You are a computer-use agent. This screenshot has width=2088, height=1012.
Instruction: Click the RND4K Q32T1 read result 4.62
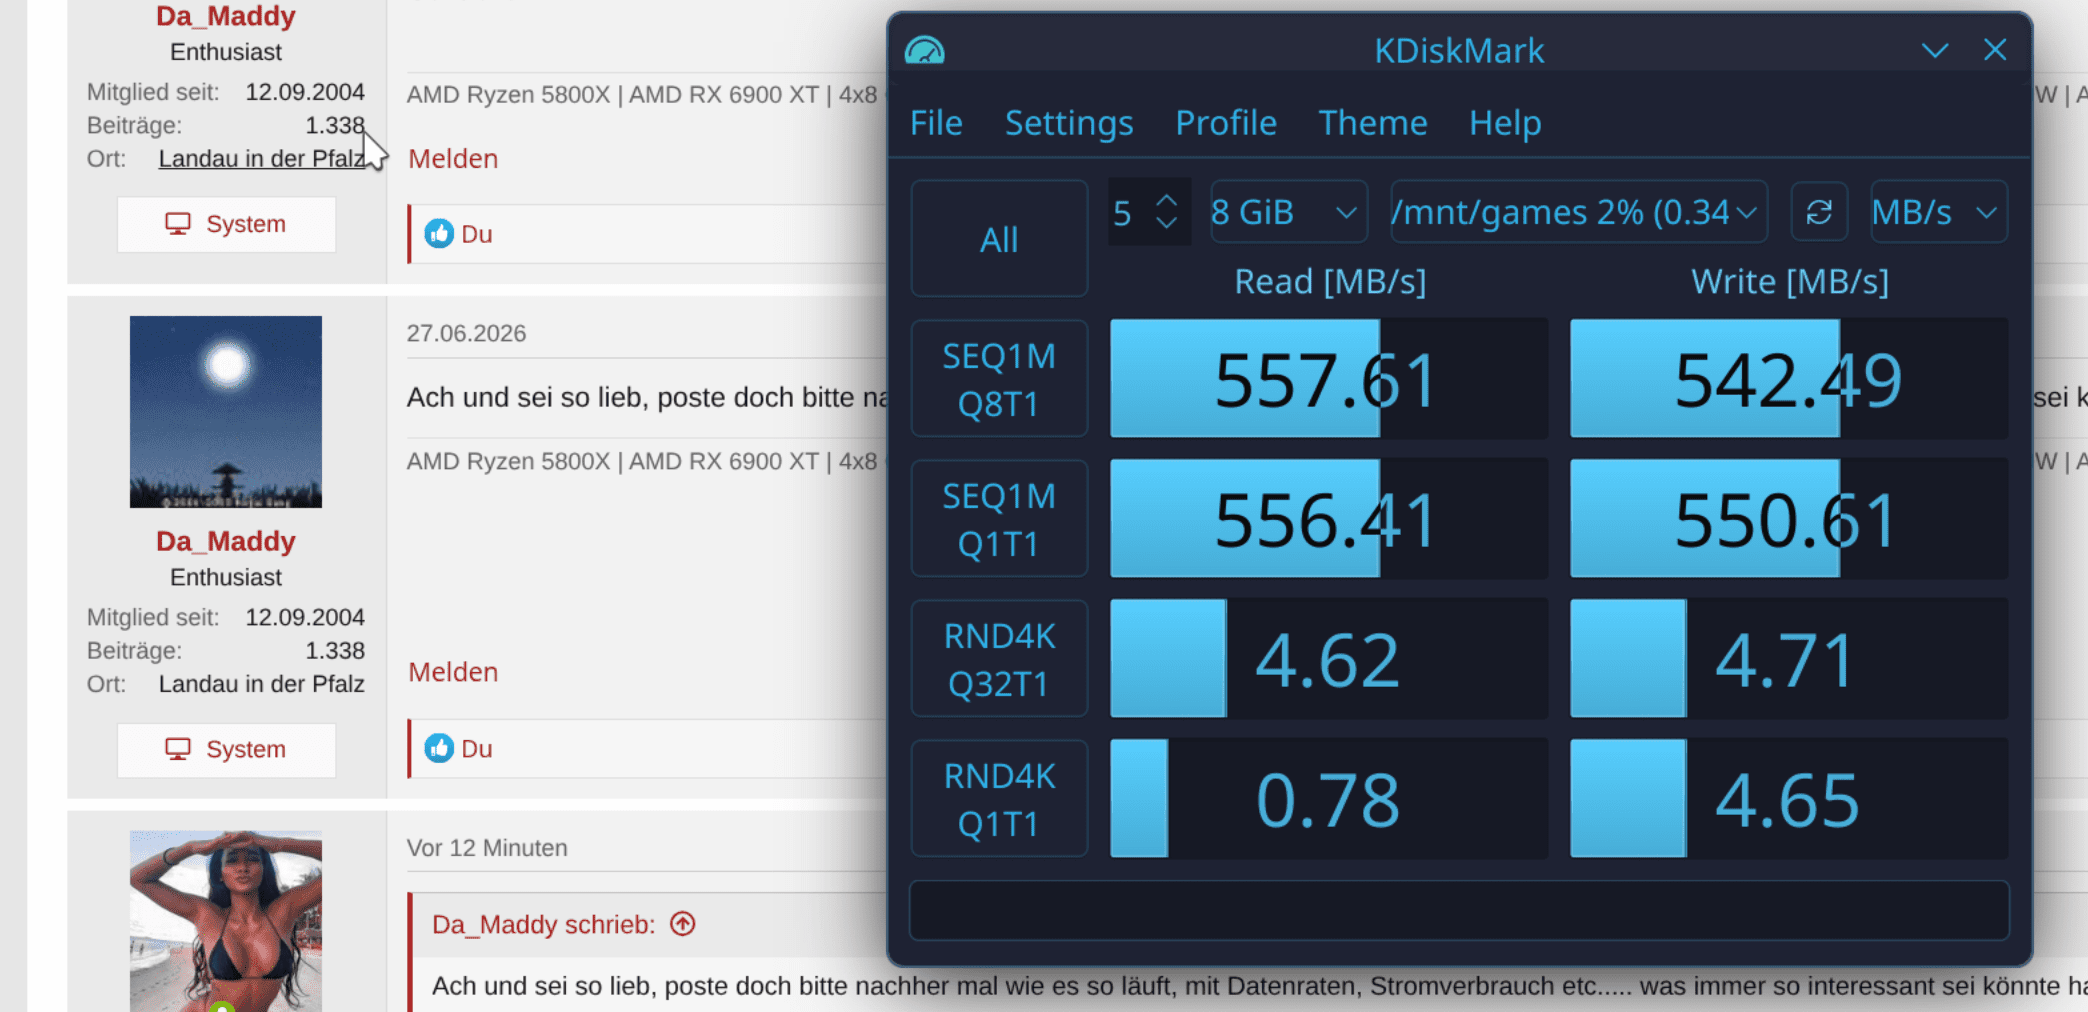pyautogui.click(x=1329, y=659)
